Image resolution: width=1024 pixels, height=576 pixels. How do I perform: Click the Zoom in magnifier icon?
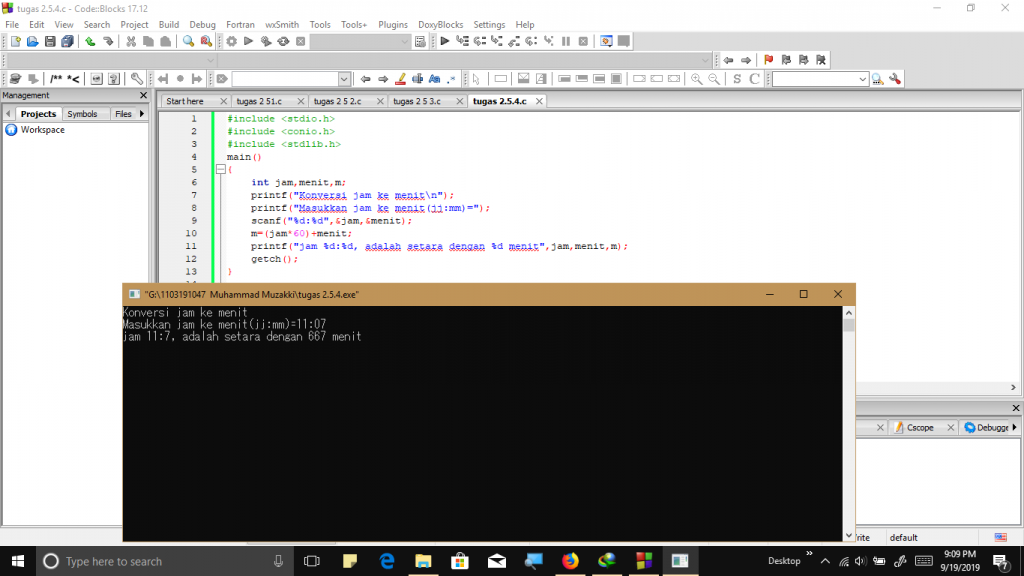697,79
